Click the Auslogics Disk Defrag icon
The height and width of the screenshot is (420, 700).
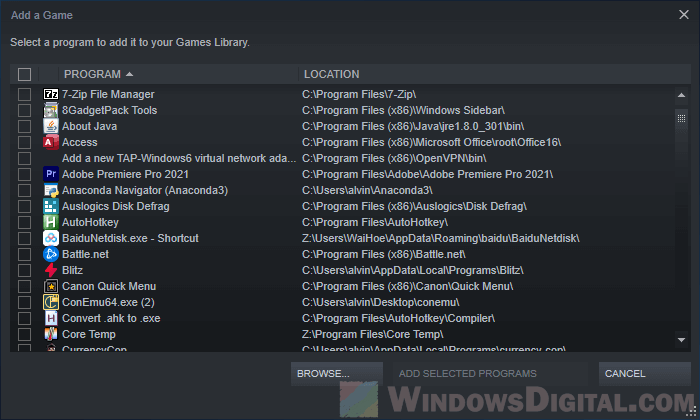tap(51, 206)
